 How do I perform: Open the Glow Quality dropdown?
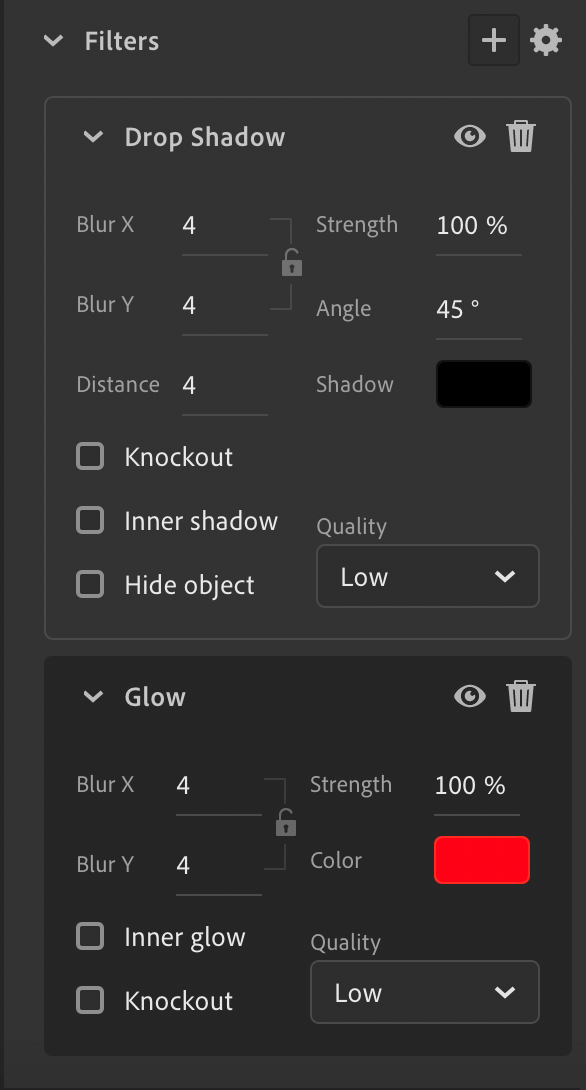click(x=424, y=992)
